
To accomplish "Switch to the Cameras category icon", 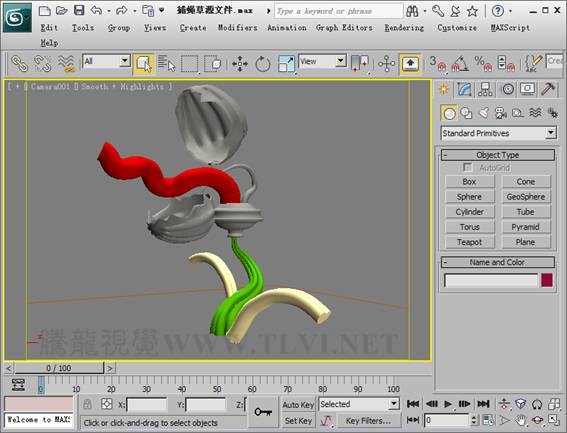I will [x=500, y=113].
